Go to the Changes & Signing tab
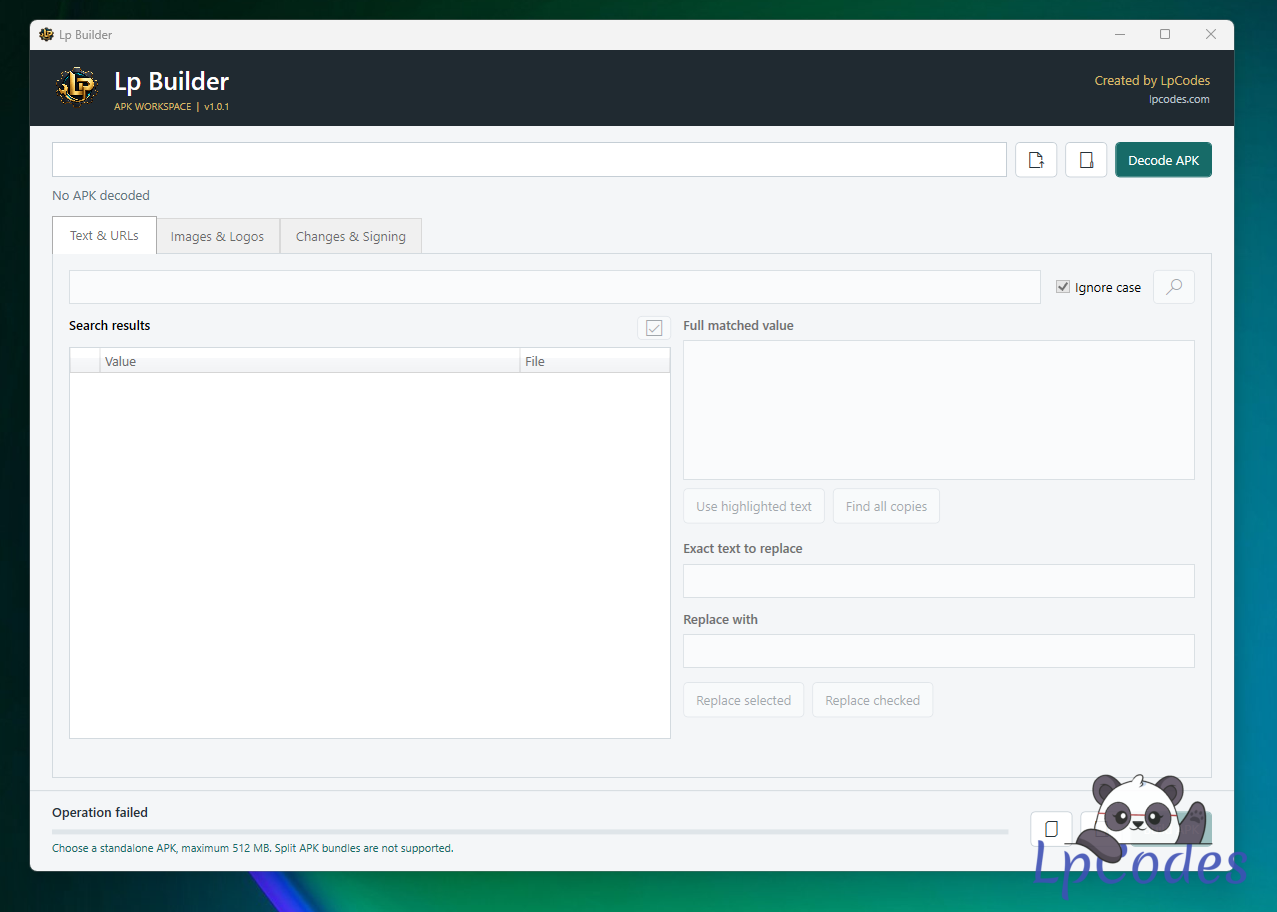Viewport: 1277px width, 912px height. tap(350, 237)
